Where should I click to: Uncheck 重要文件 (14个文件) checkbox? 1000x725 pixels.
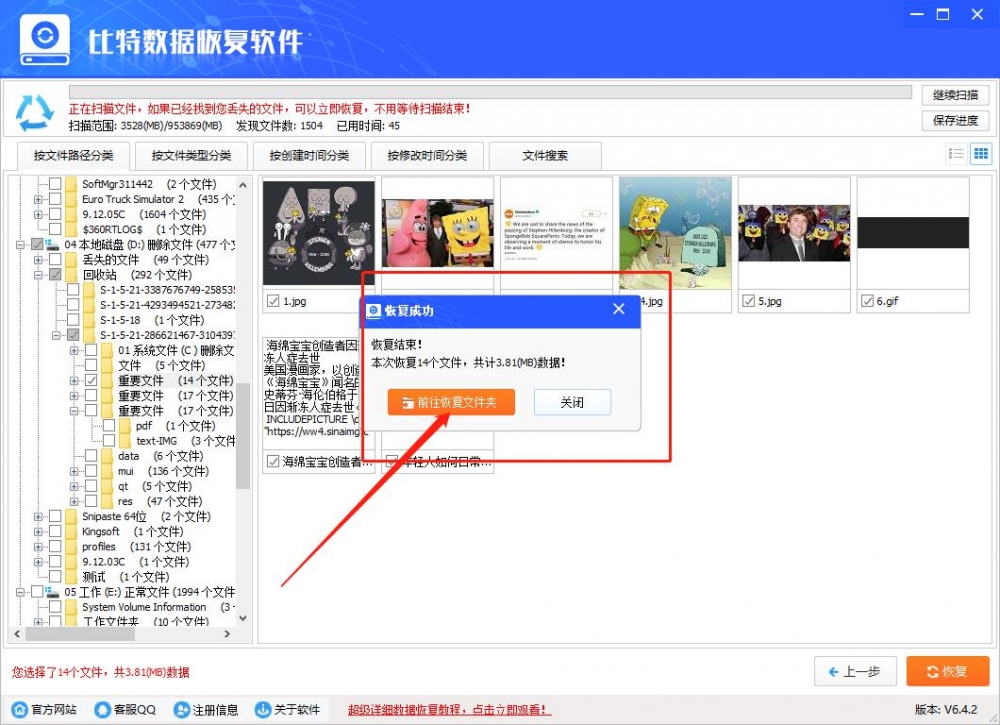[91, 381]
